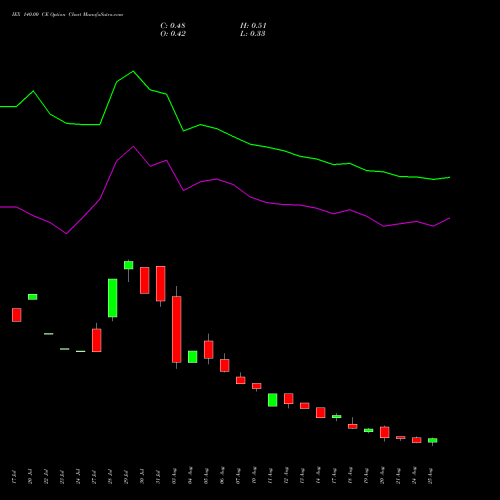Click the red candlestick above 20 Aug
The width and height of the screenshot is (500, 500).
pos(385,432)
